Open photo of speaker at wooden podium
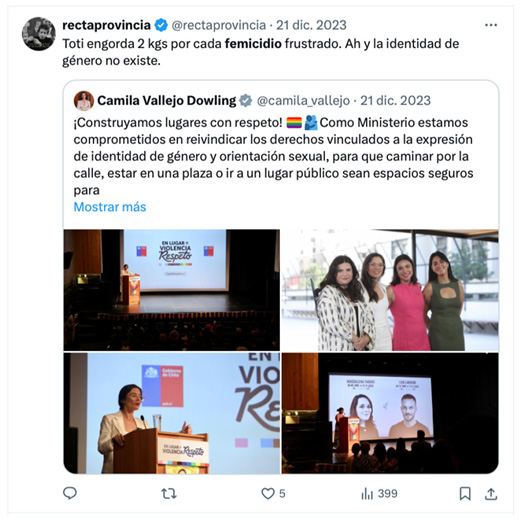This screenshot has width=527, height=519. [x=171, y=413]
